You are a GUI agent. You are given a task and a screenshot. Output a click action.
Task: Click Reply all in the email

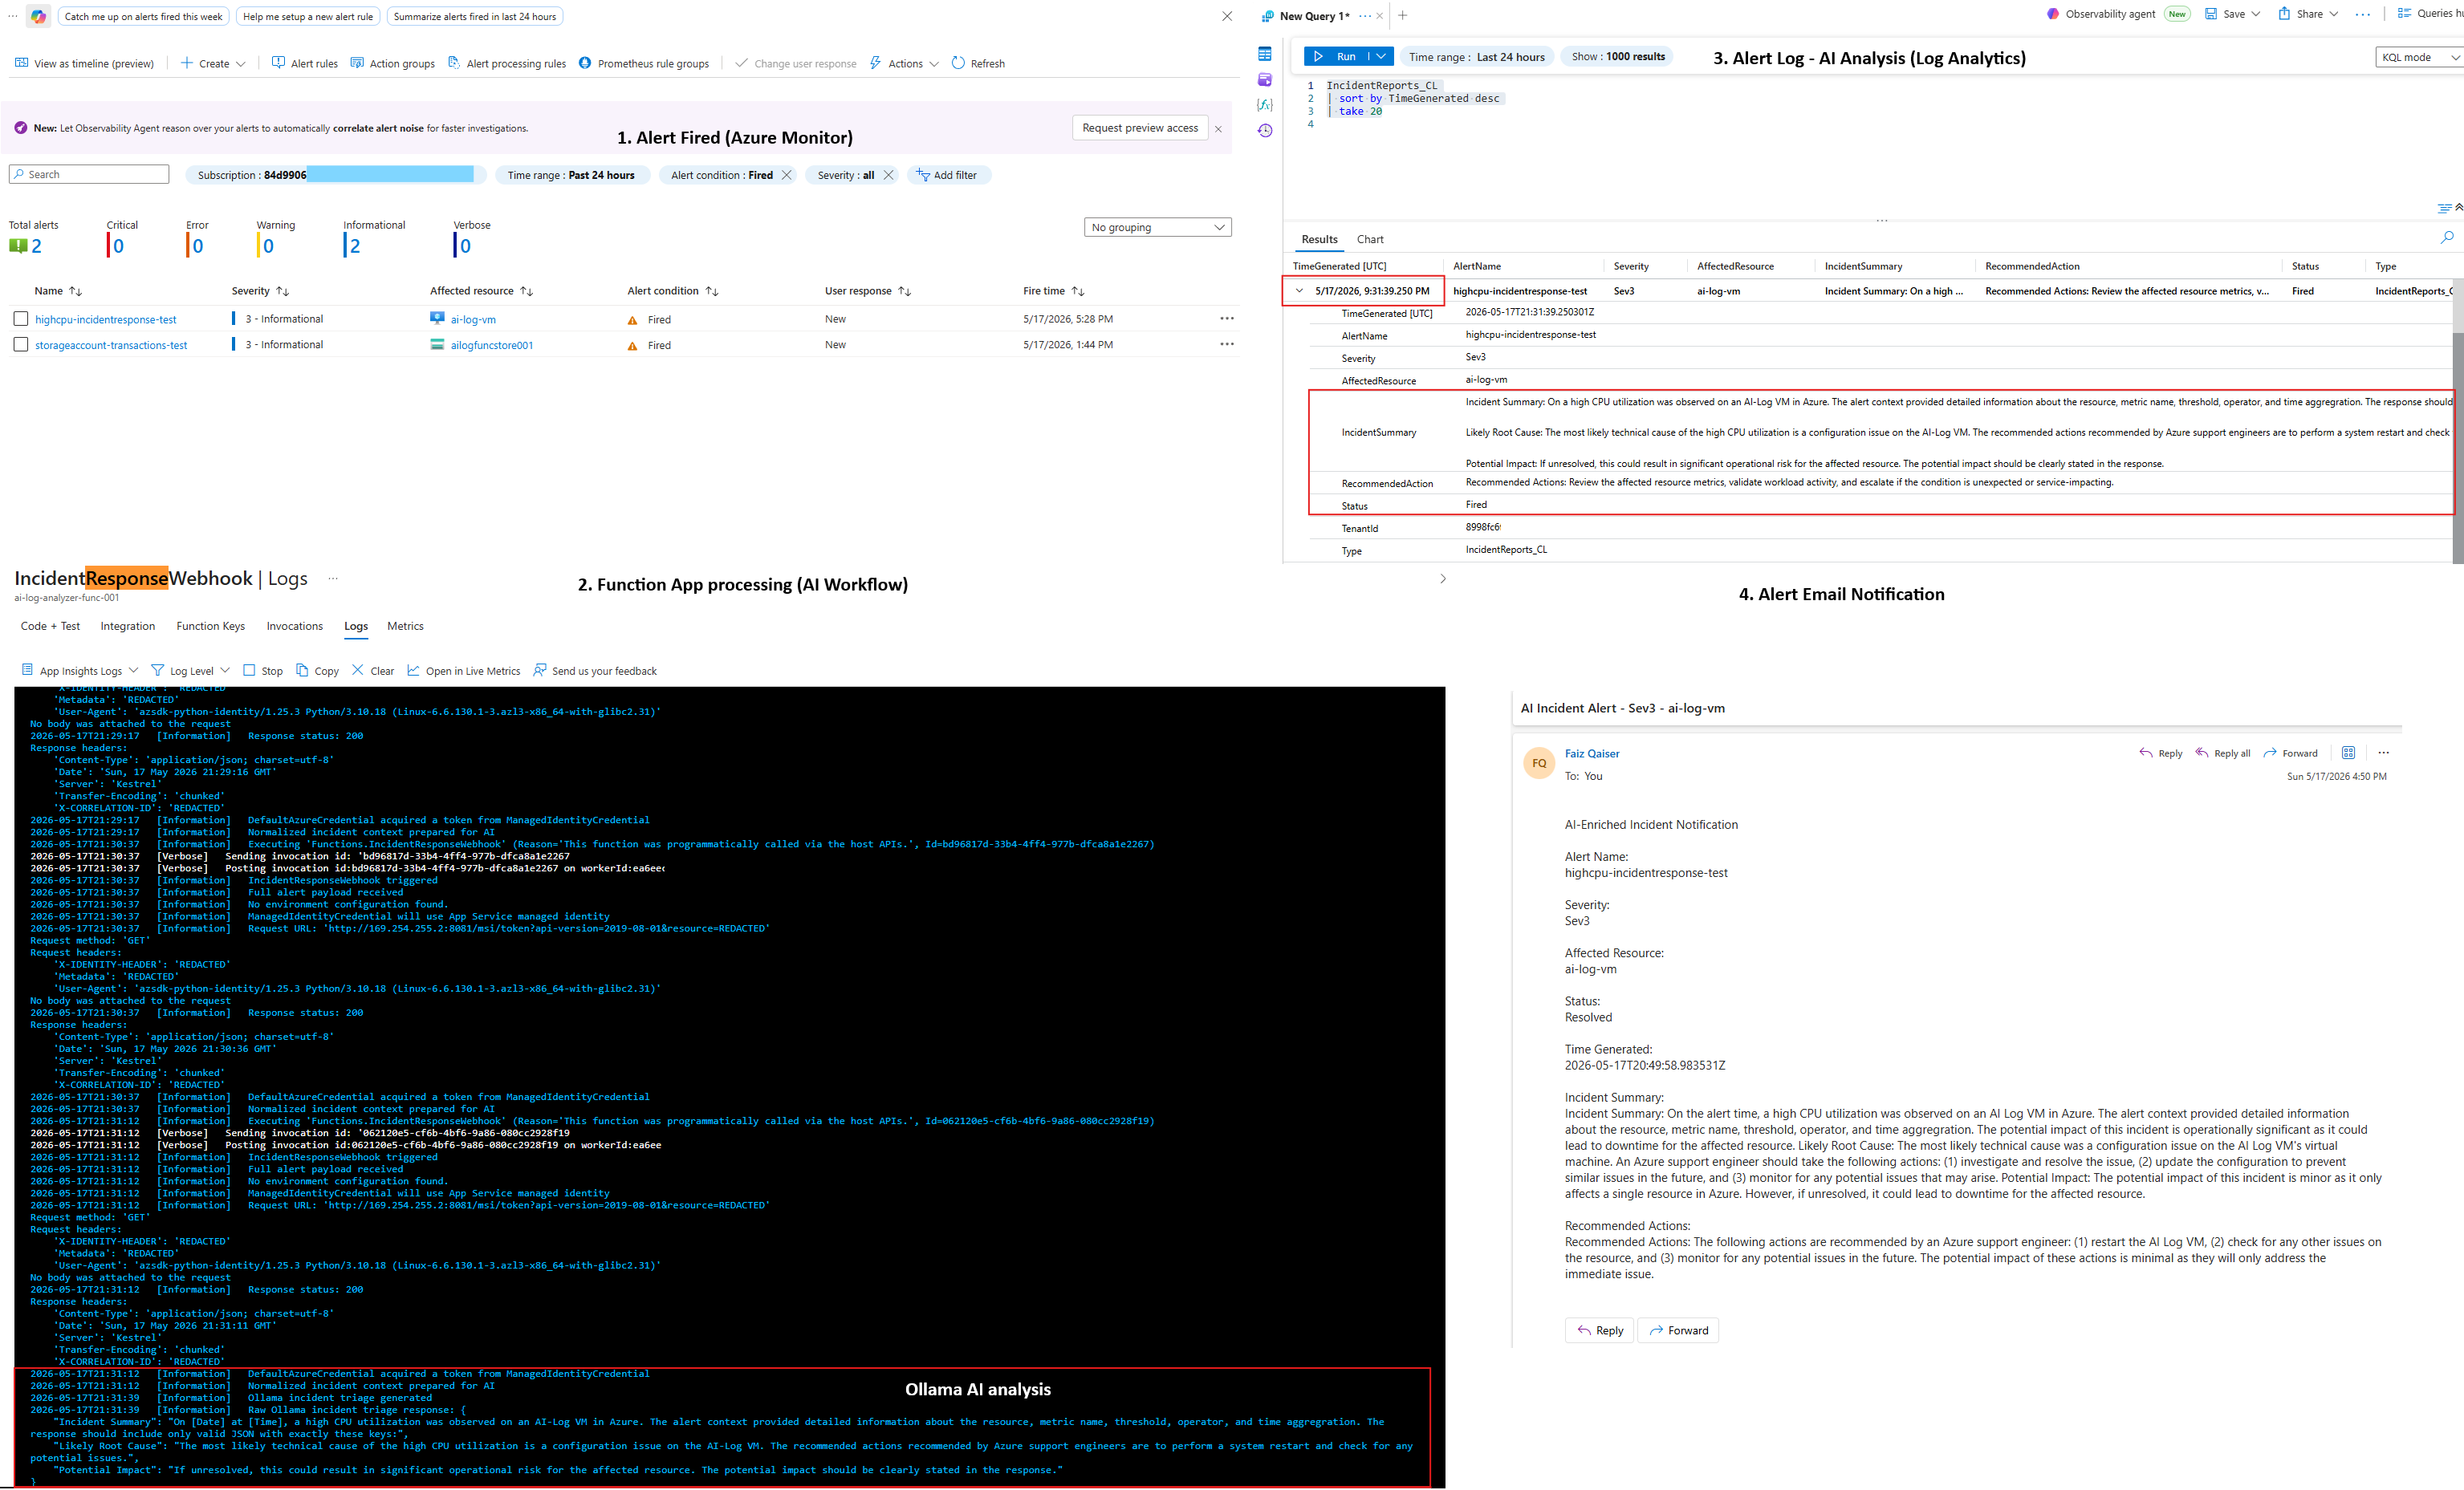(2222, 753)
